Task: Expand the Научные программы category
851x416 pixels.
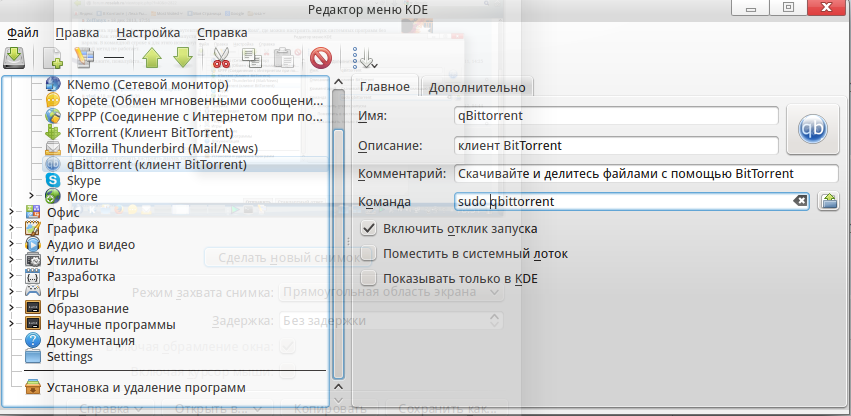Action: point(11,324)
